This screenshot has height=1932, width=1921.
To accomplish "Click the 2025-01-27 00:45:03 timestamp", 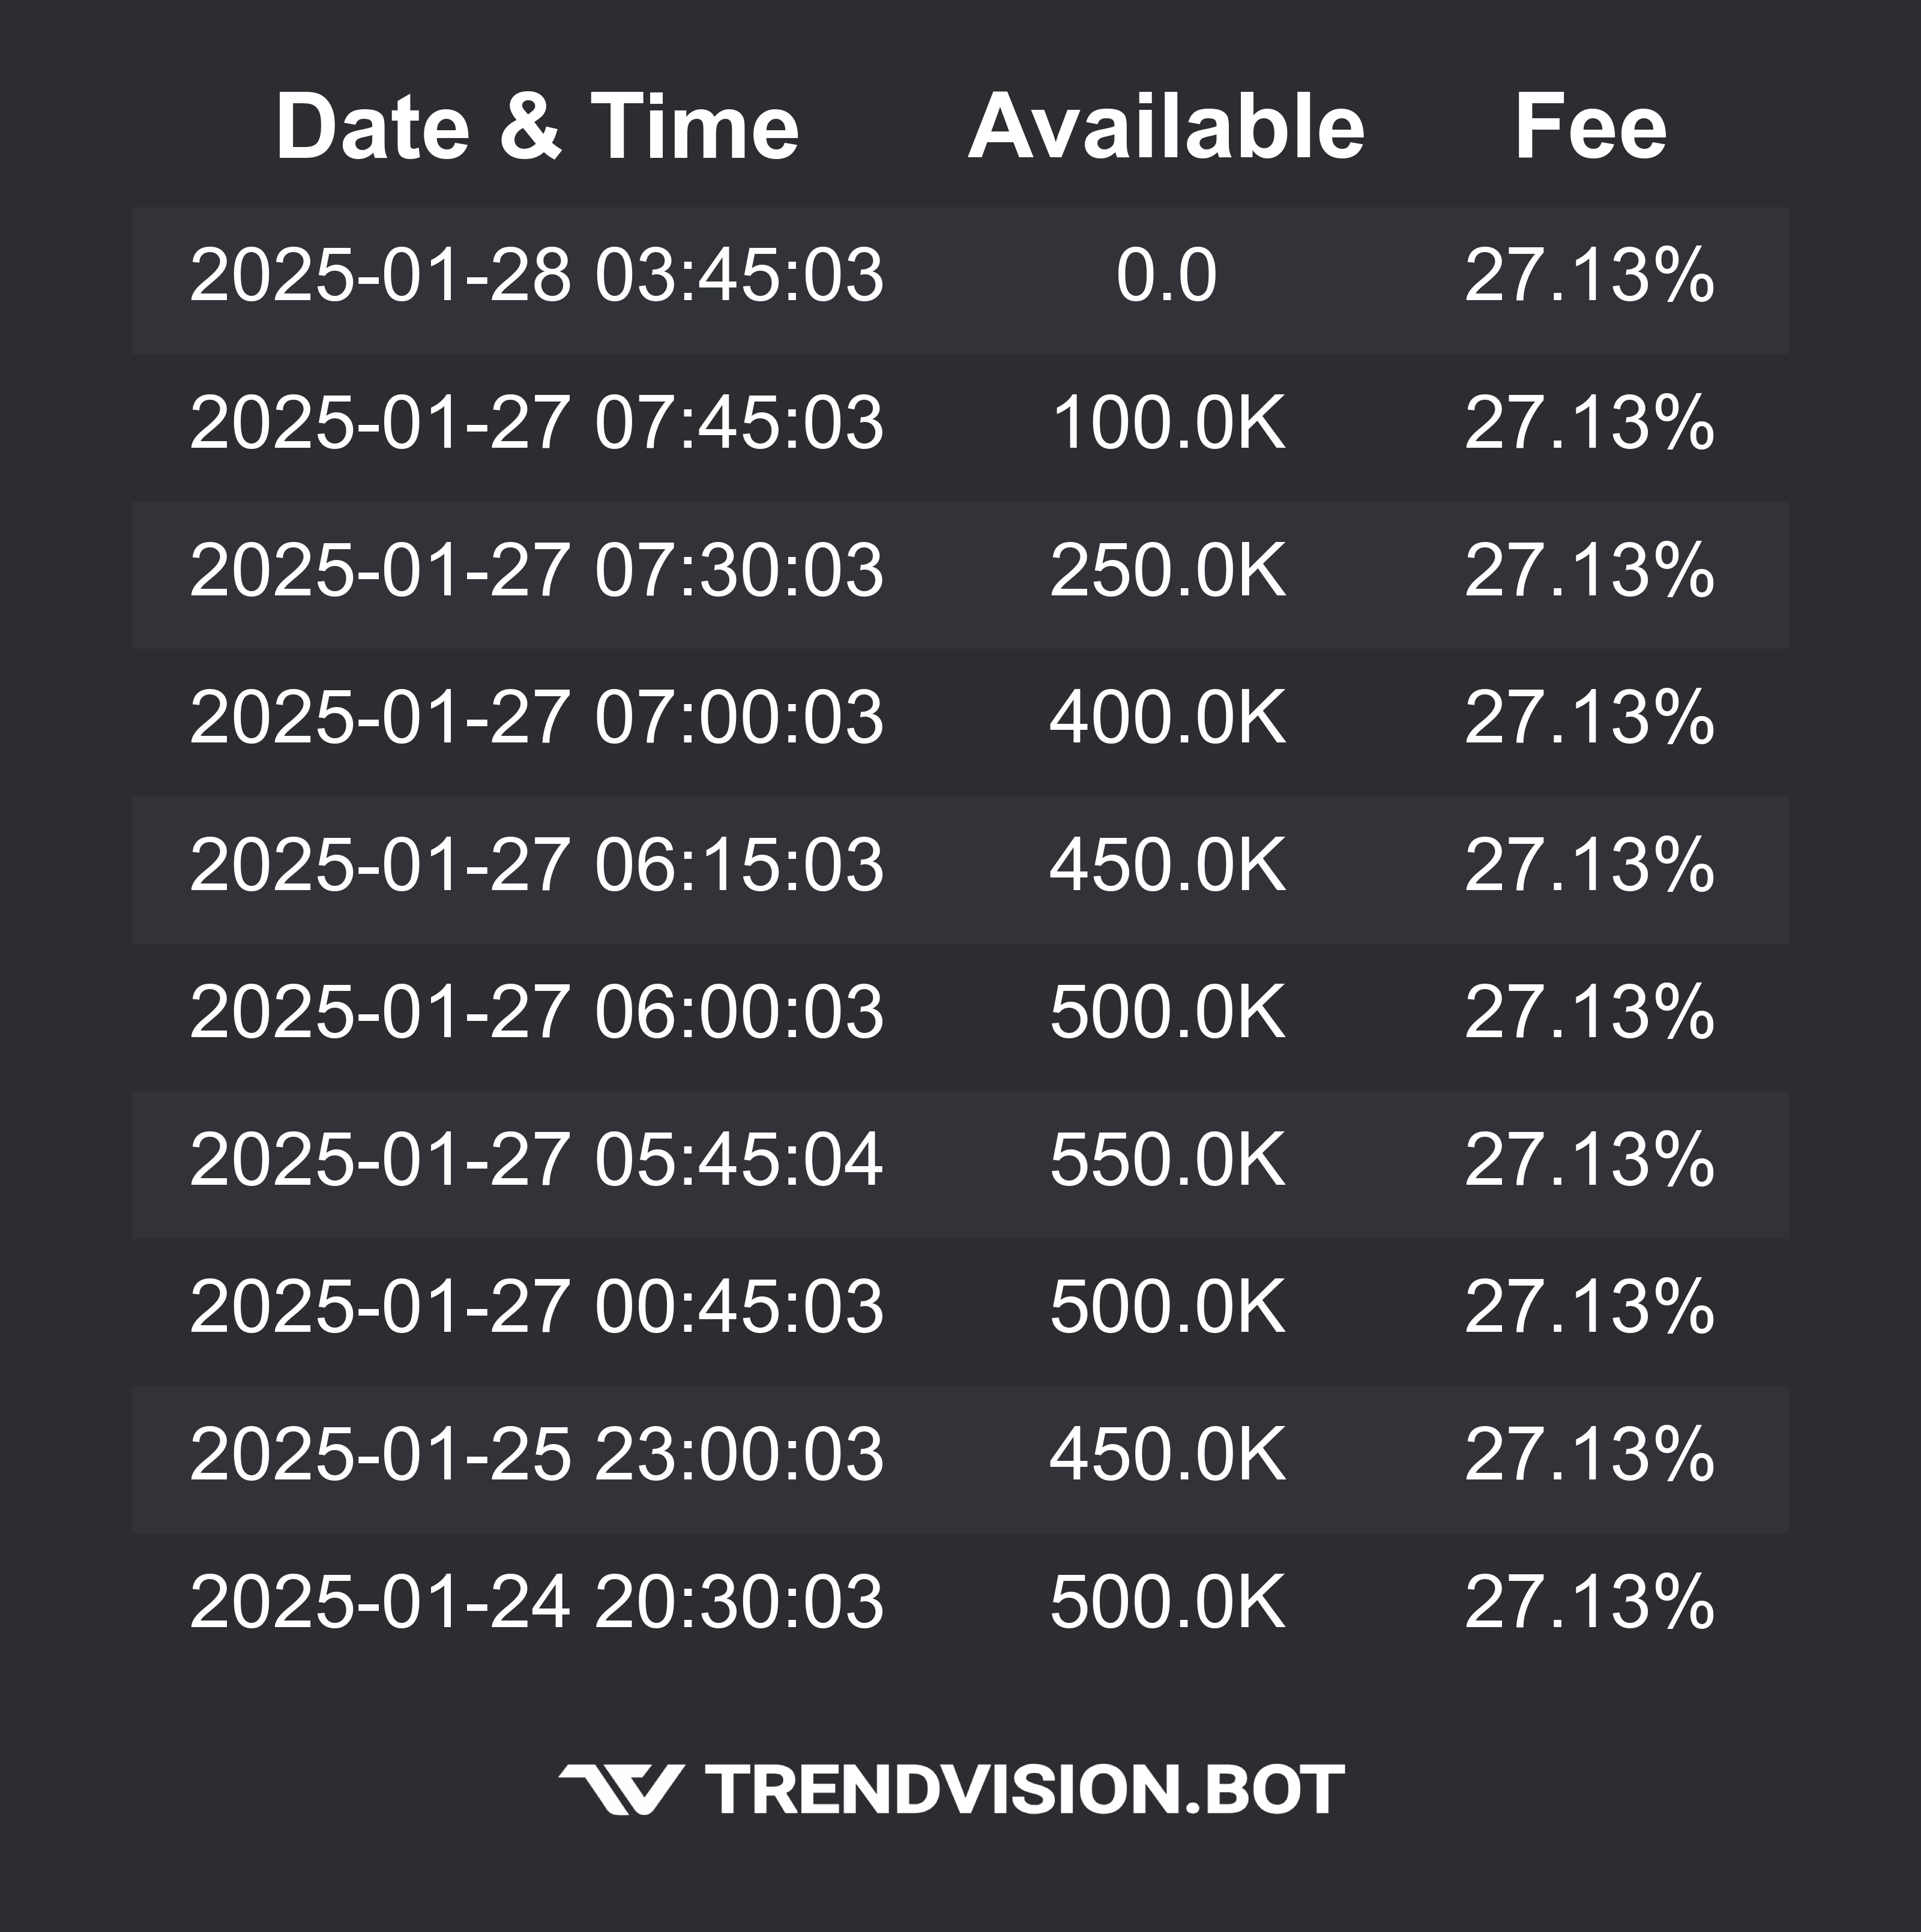I will (x=537, y=1306).
